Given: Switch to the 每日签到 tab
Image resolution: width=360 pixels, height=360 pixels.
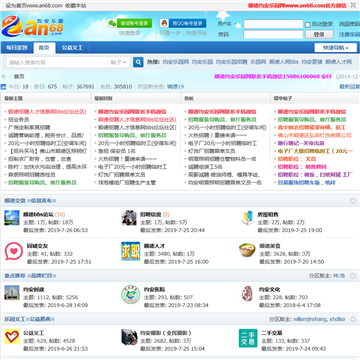Looking at the screenshot, I should pyautogui.click(x=17, y=48).
